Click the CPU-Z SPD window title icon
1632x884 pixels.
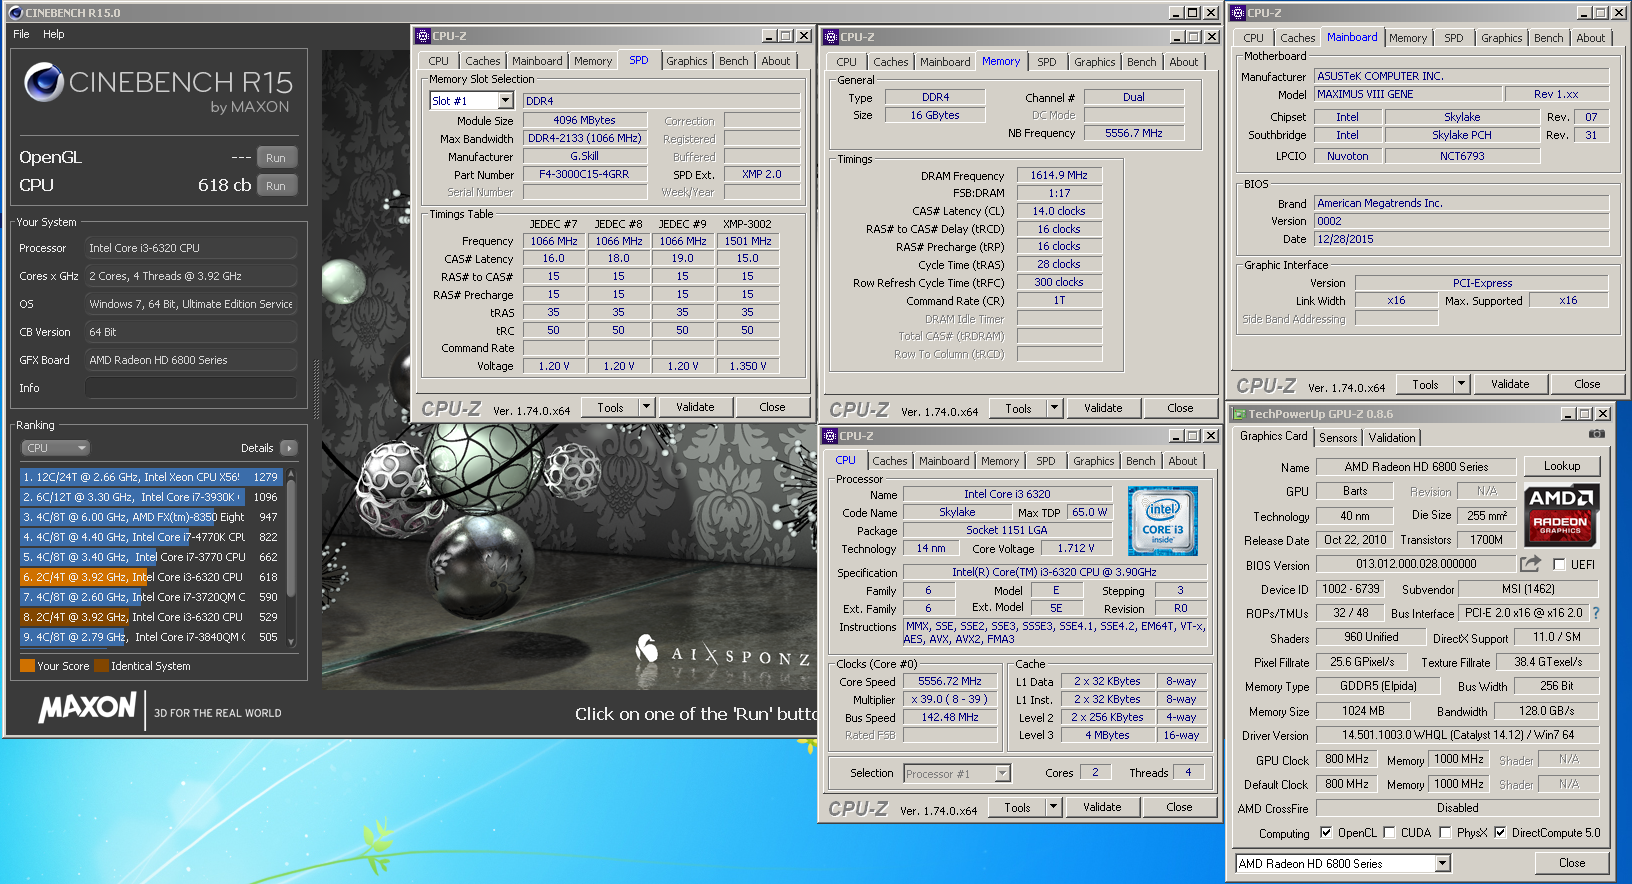pyautogui.click(x=423, y=36)
